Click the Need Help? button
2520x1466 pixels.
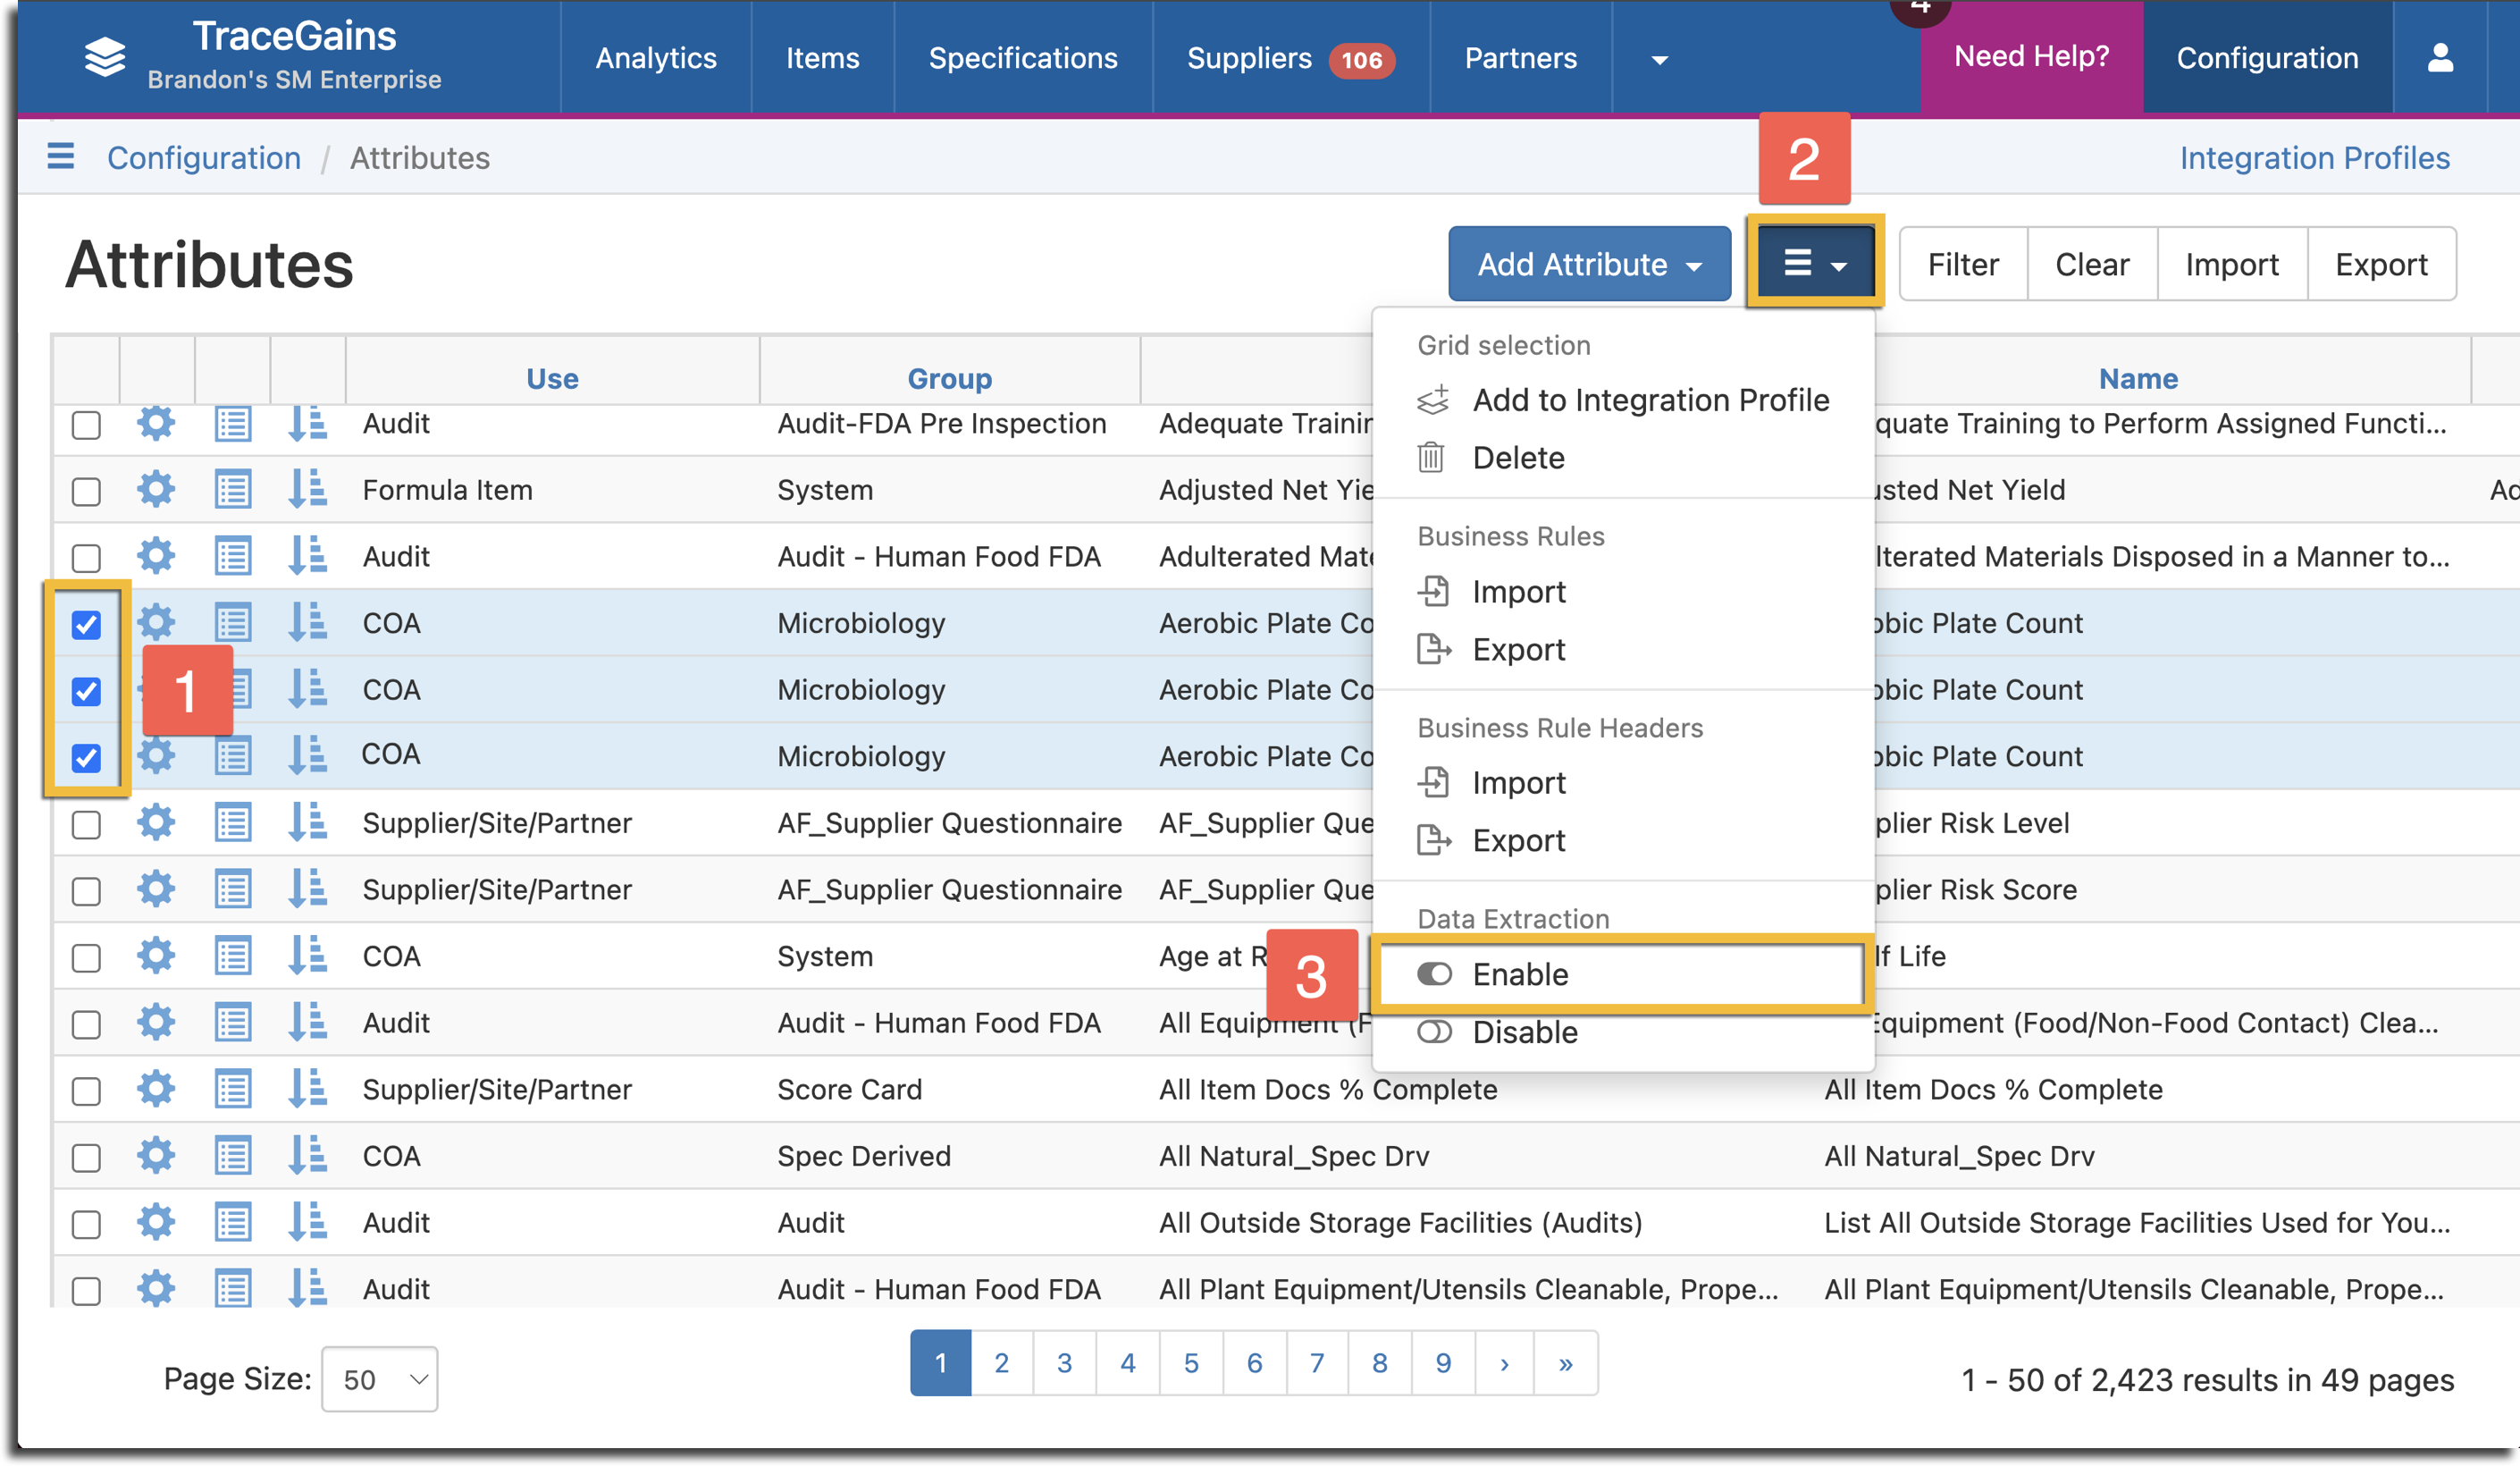tap(2032, 56)
